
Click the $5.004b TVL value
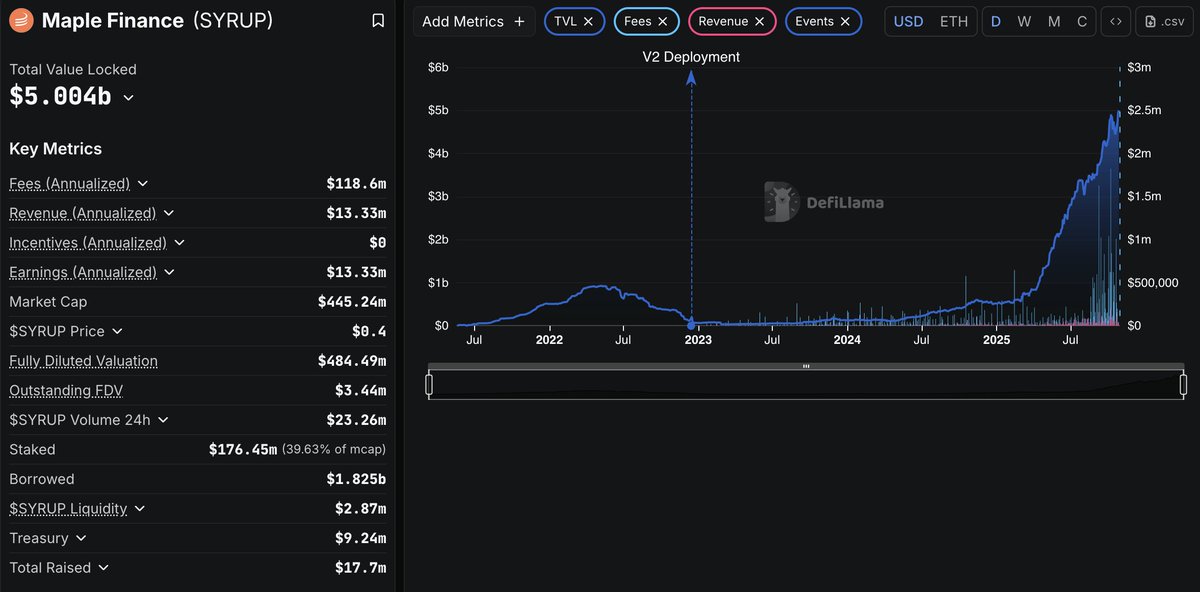pos(60,97)
